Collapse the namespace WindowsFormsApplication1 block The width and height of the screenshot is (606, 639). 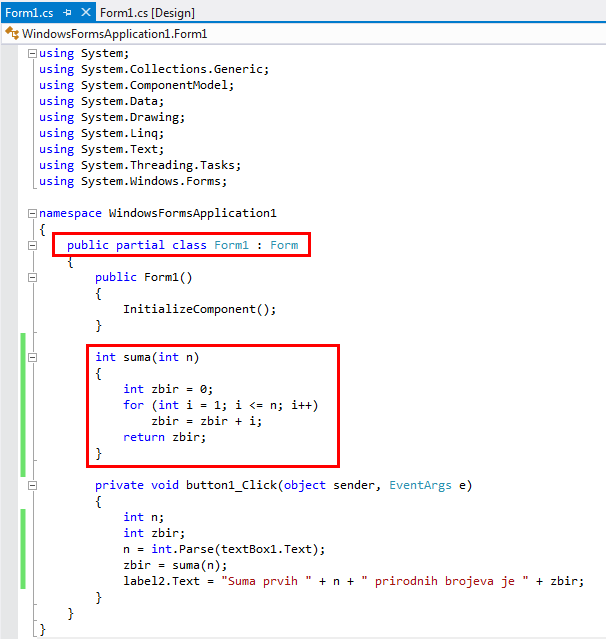[33, 213]
